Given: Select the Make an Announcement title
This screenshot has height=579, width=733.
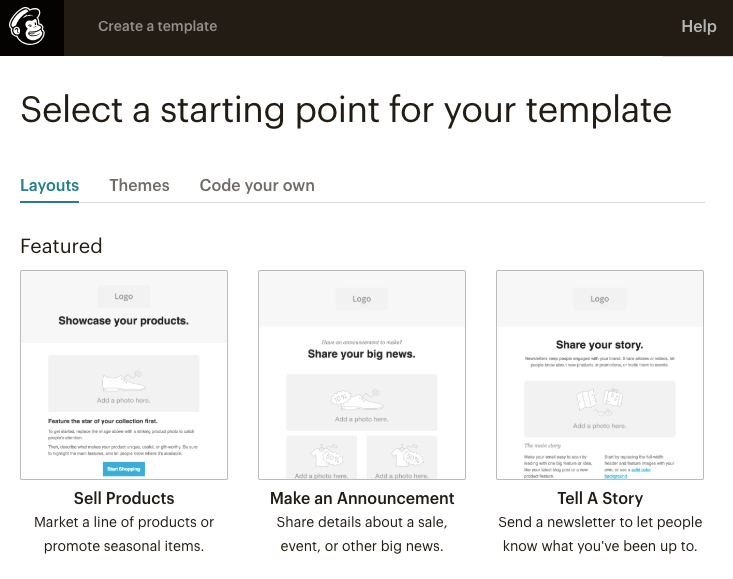Looking at the screenshot, I should [362, 498].
